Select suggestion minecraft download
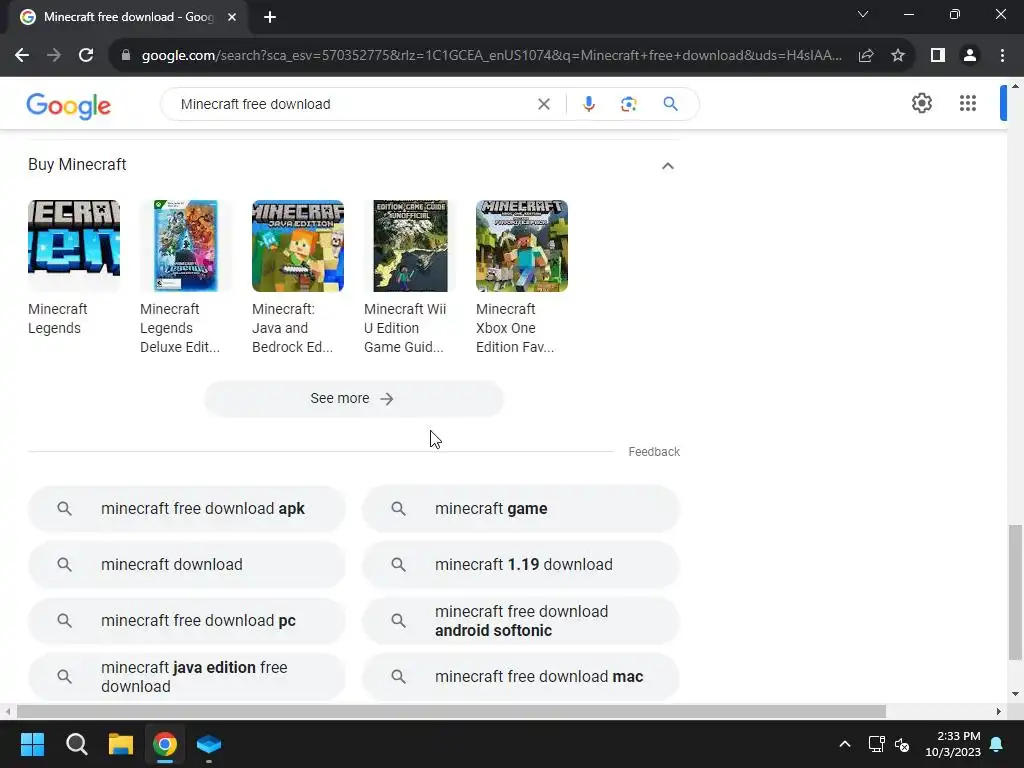Image resolution: width=1024 pixels, height=768 pixels. pos(187,564)
